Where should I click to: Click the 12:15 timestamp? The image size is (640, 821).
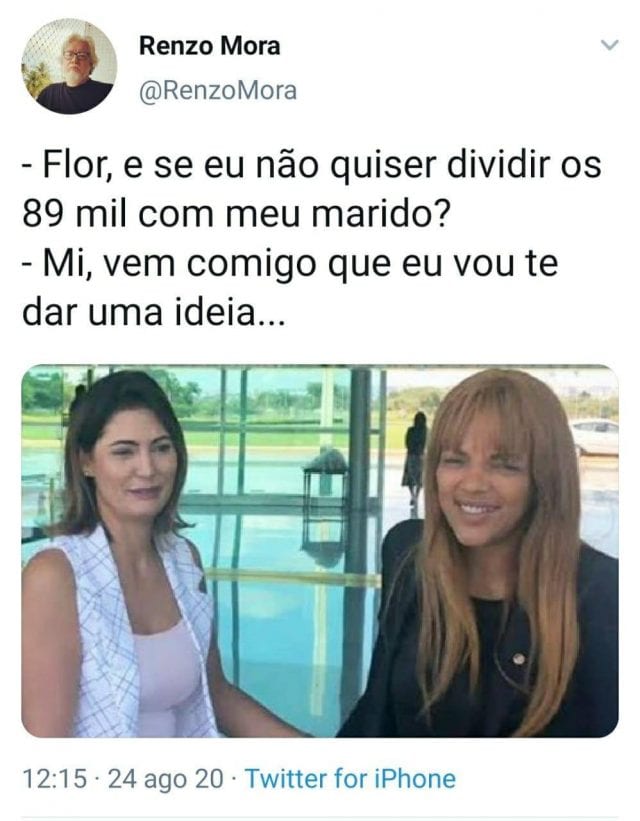(x=54, y=779)
